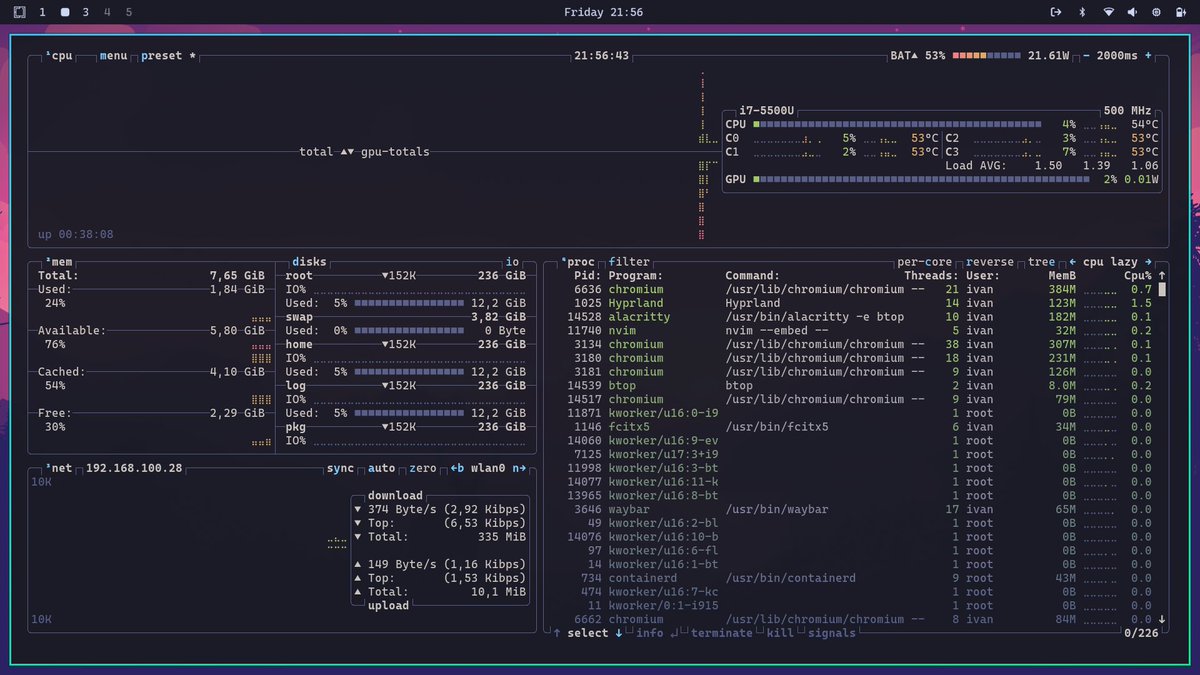
Task: Switch to workspace 4
Action: point(107,12)
